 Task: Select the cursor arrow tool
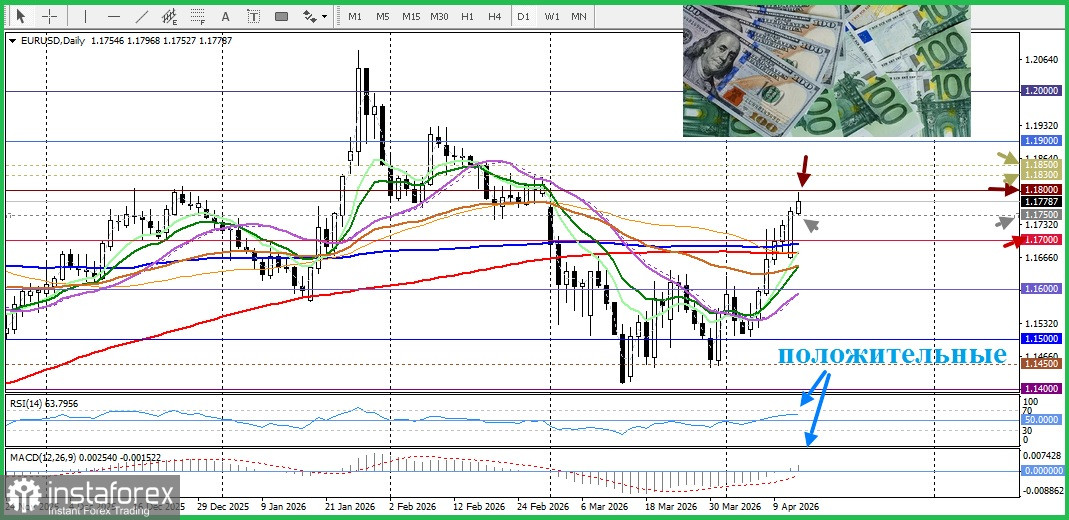pos(20,16)
